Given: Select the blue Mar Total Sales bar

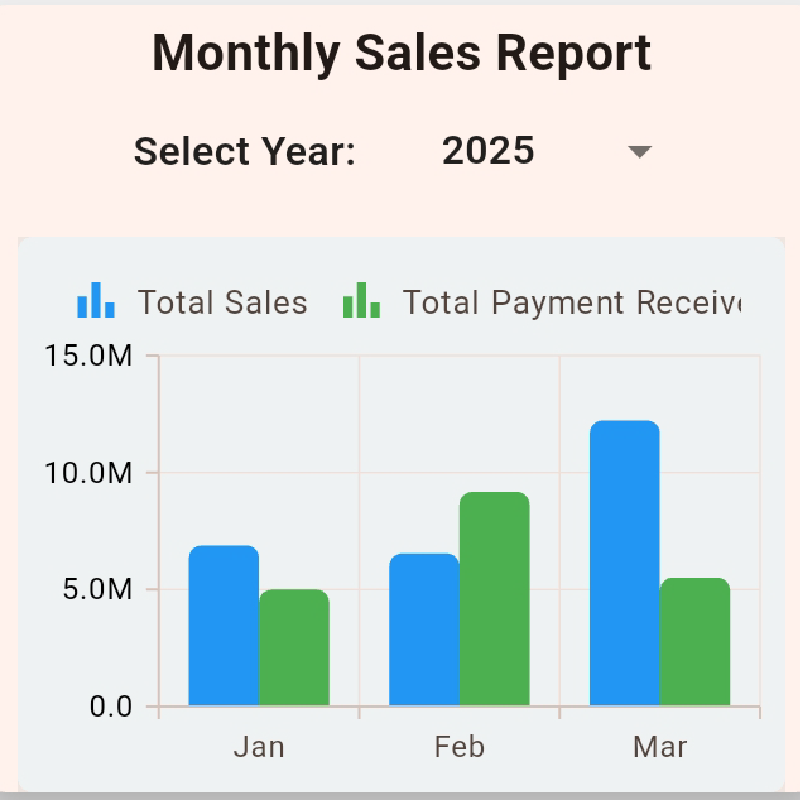Looking at the screenshot, I should 625,563.
